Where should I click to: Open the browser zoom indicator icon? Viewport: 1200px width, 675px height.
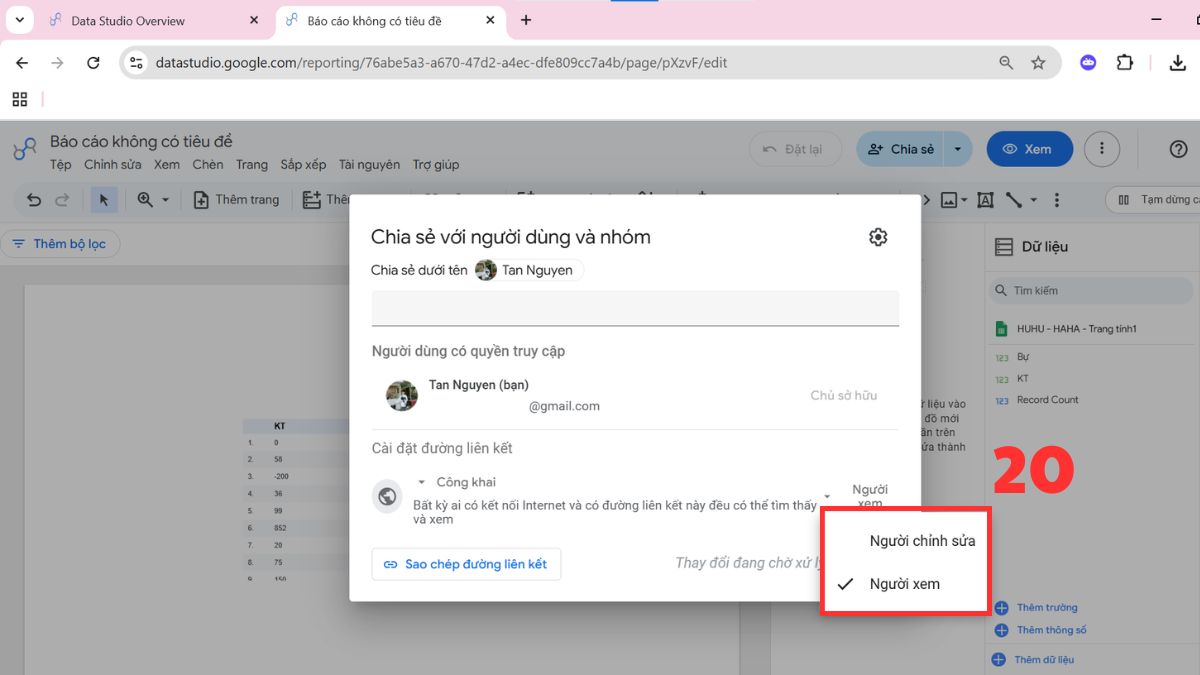[x=1006, y=63]
